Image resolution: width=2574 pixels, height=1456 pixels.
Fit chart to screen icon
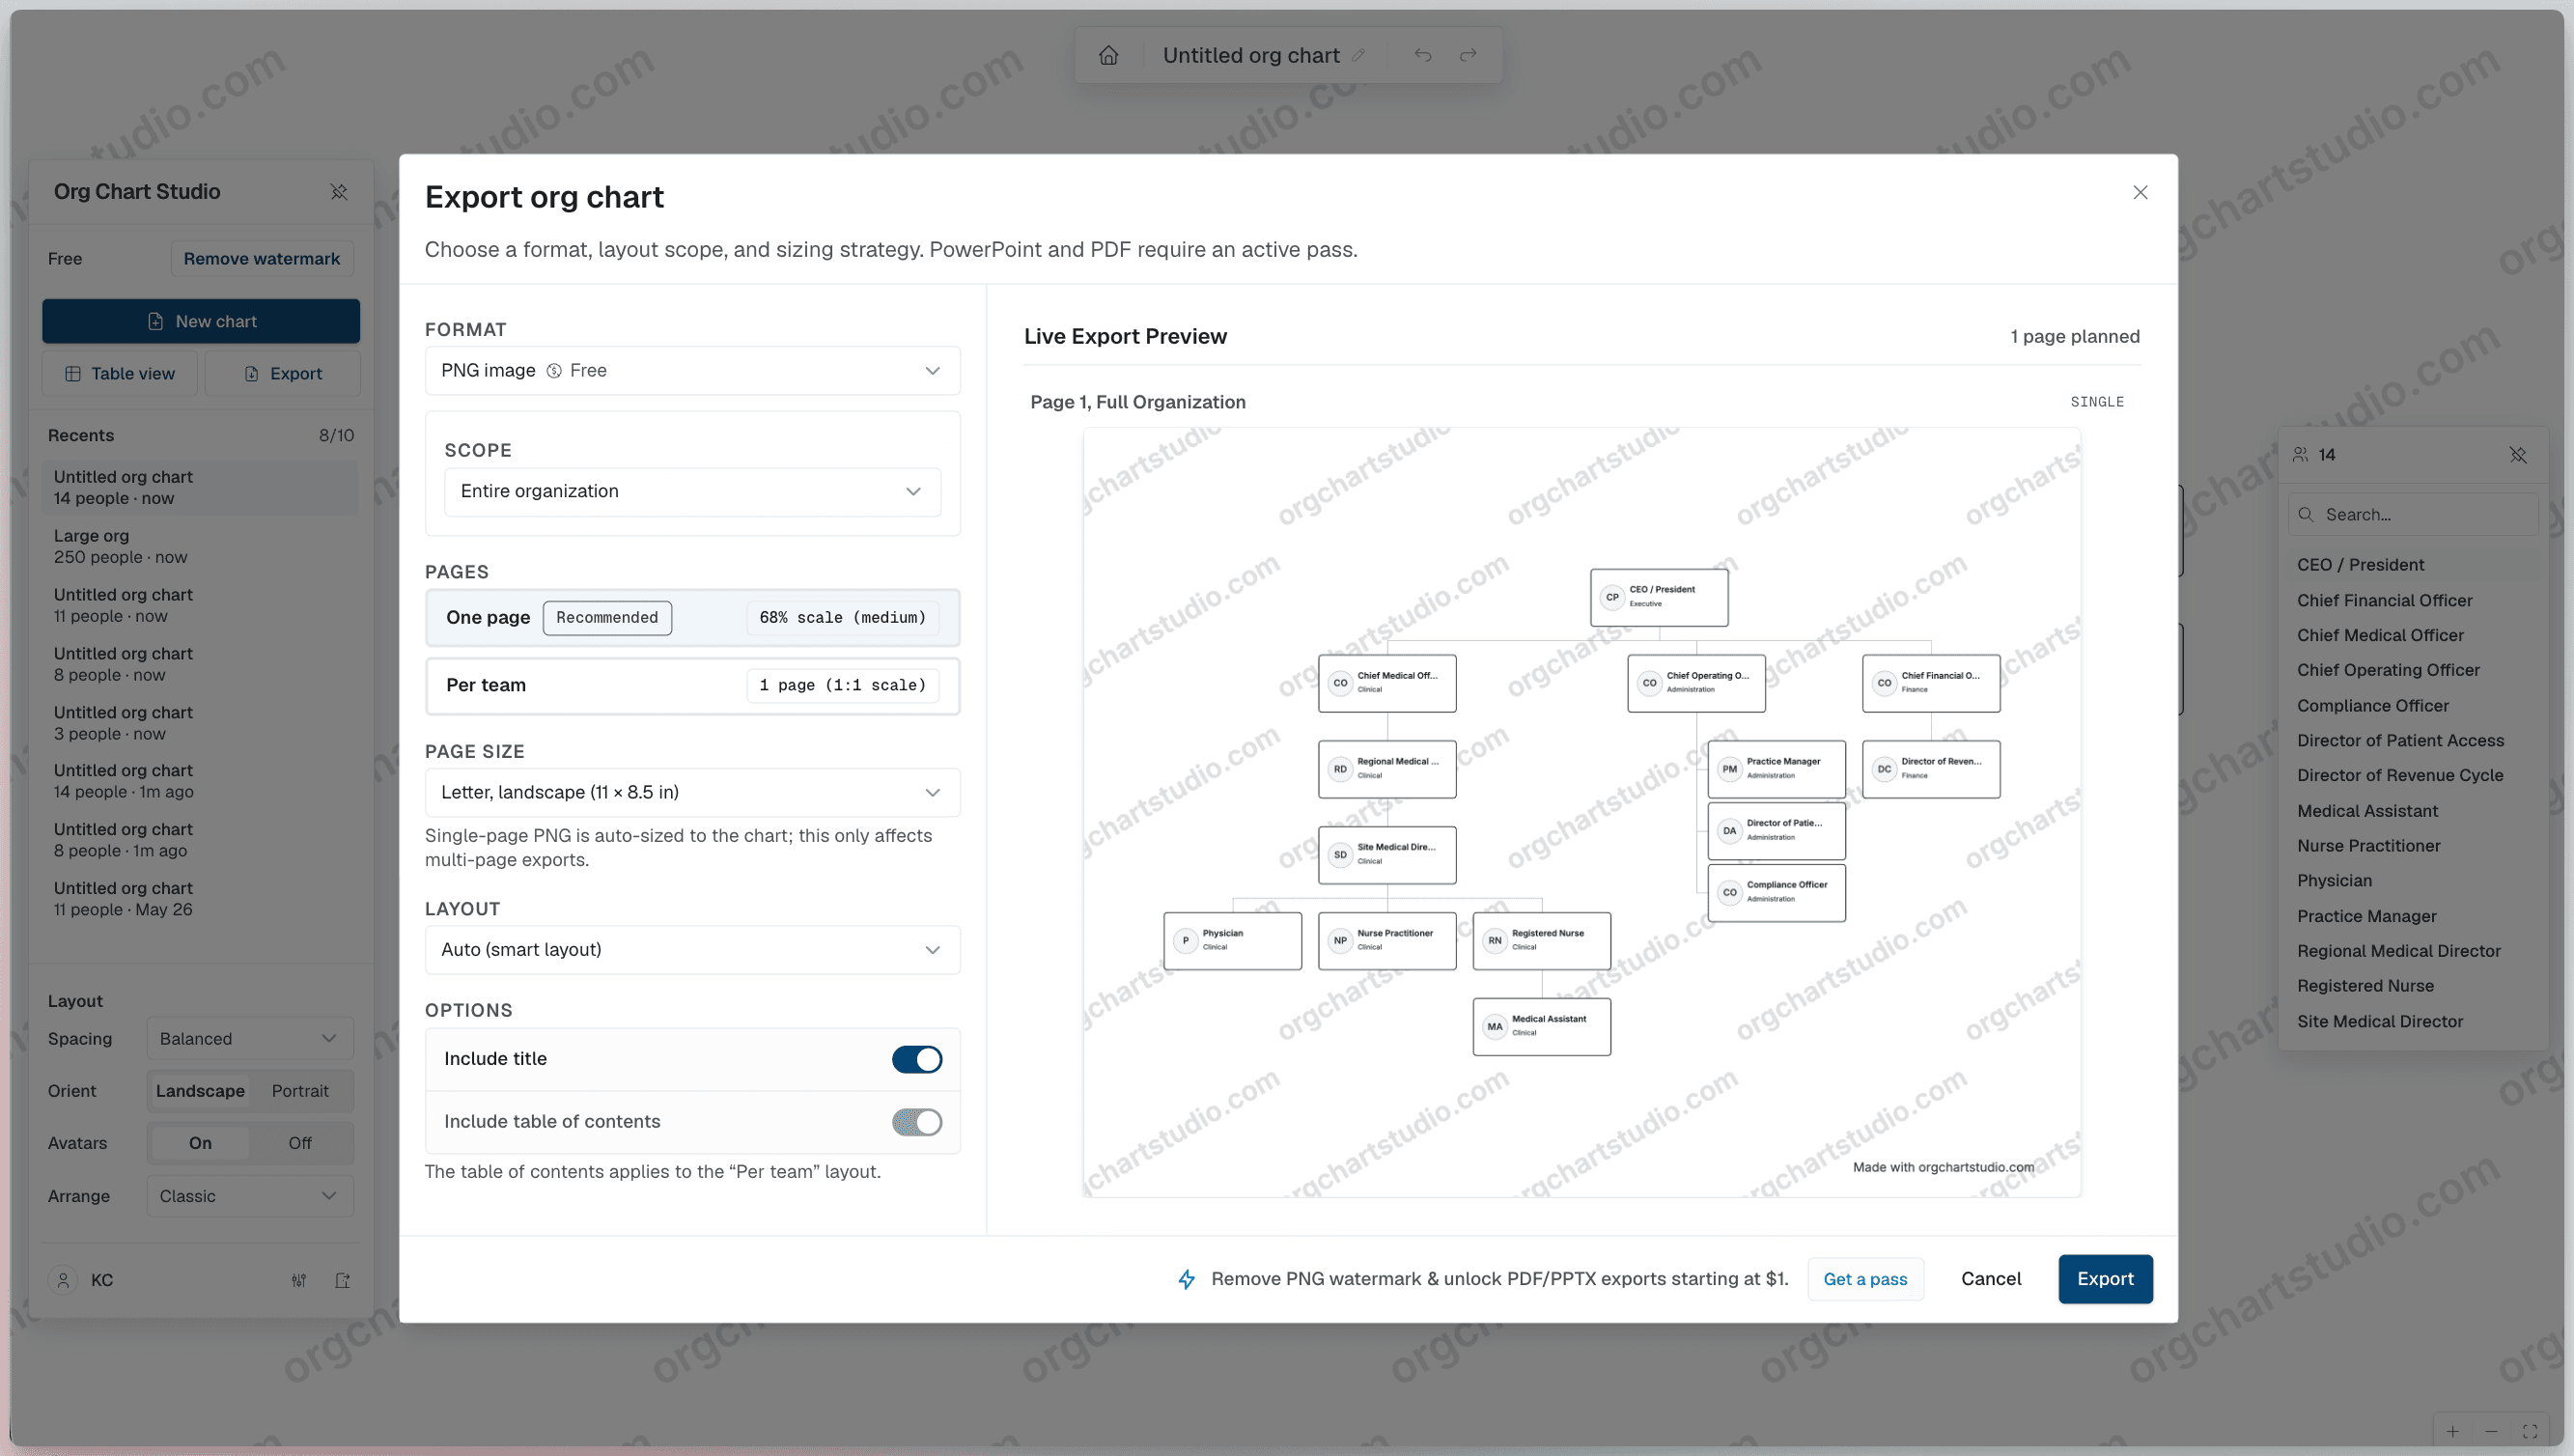(x=2530, y=1431)
